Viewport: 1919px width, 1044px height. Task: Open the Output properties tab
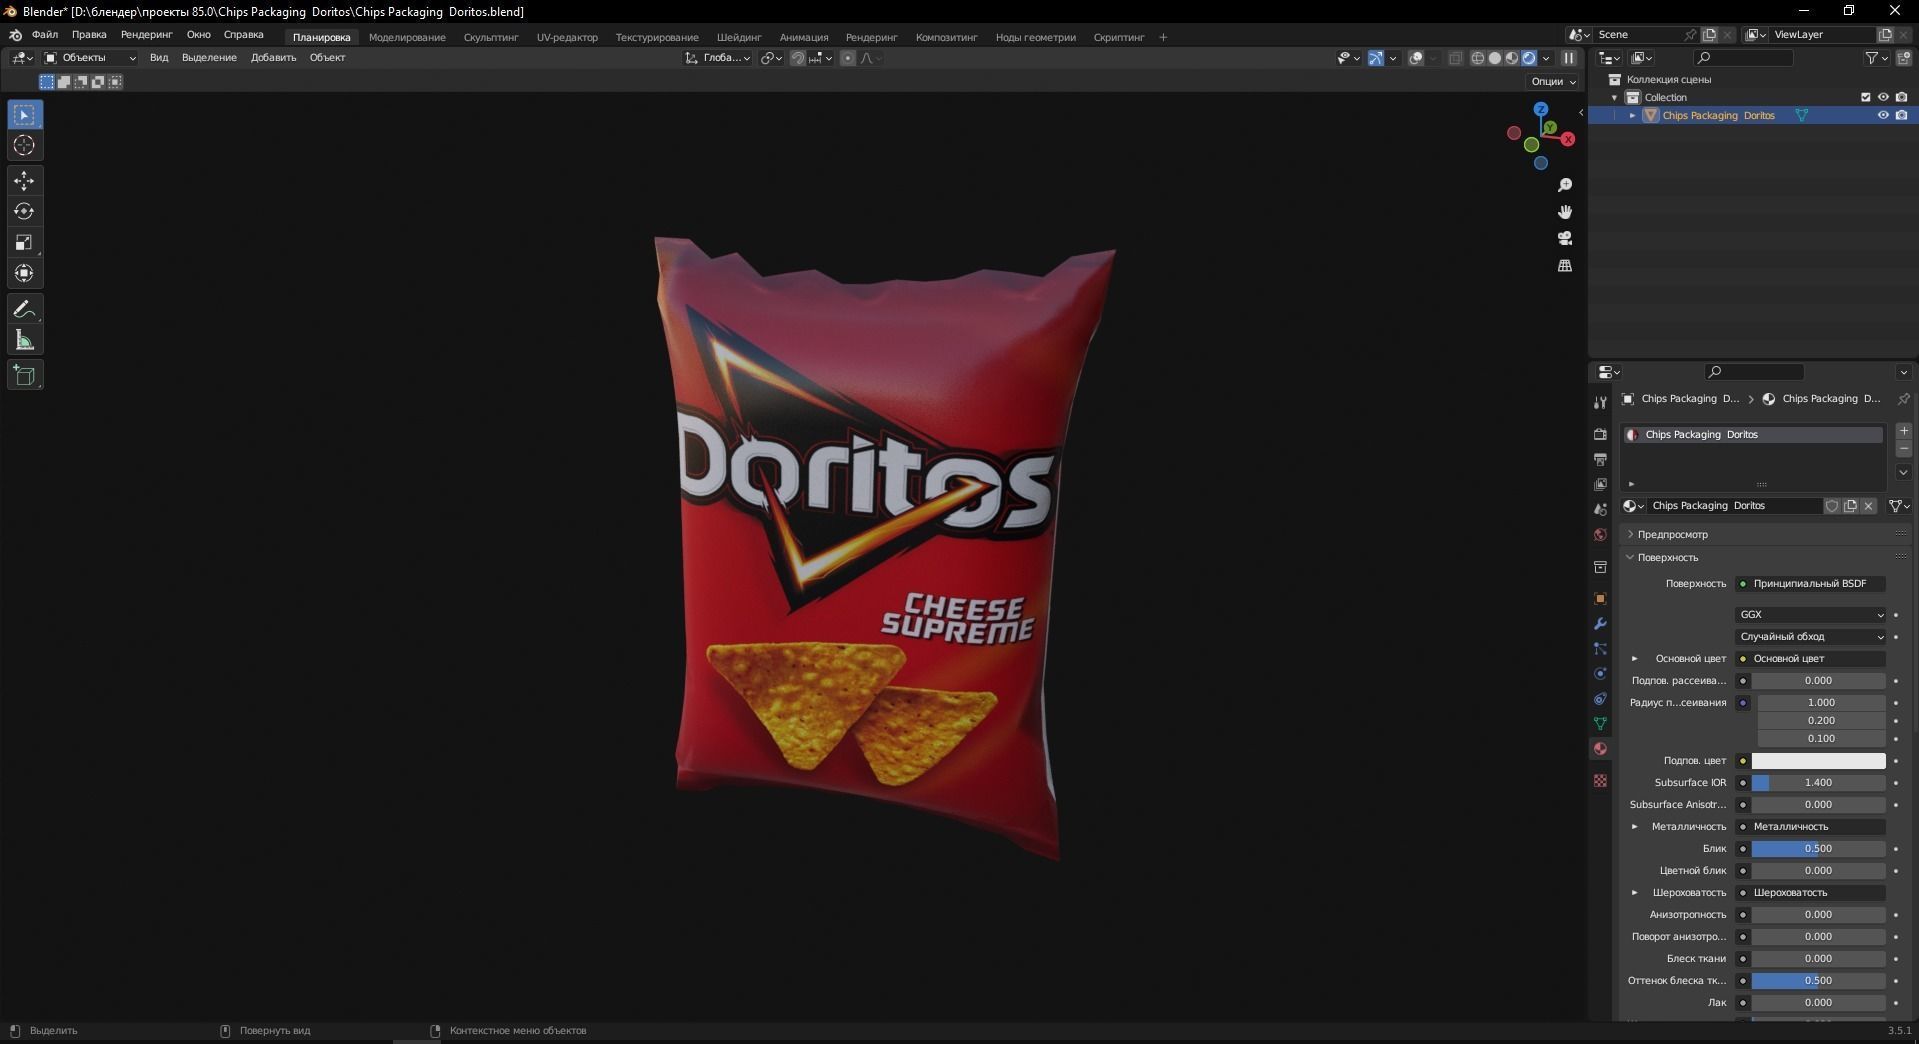pos(1600,459)
